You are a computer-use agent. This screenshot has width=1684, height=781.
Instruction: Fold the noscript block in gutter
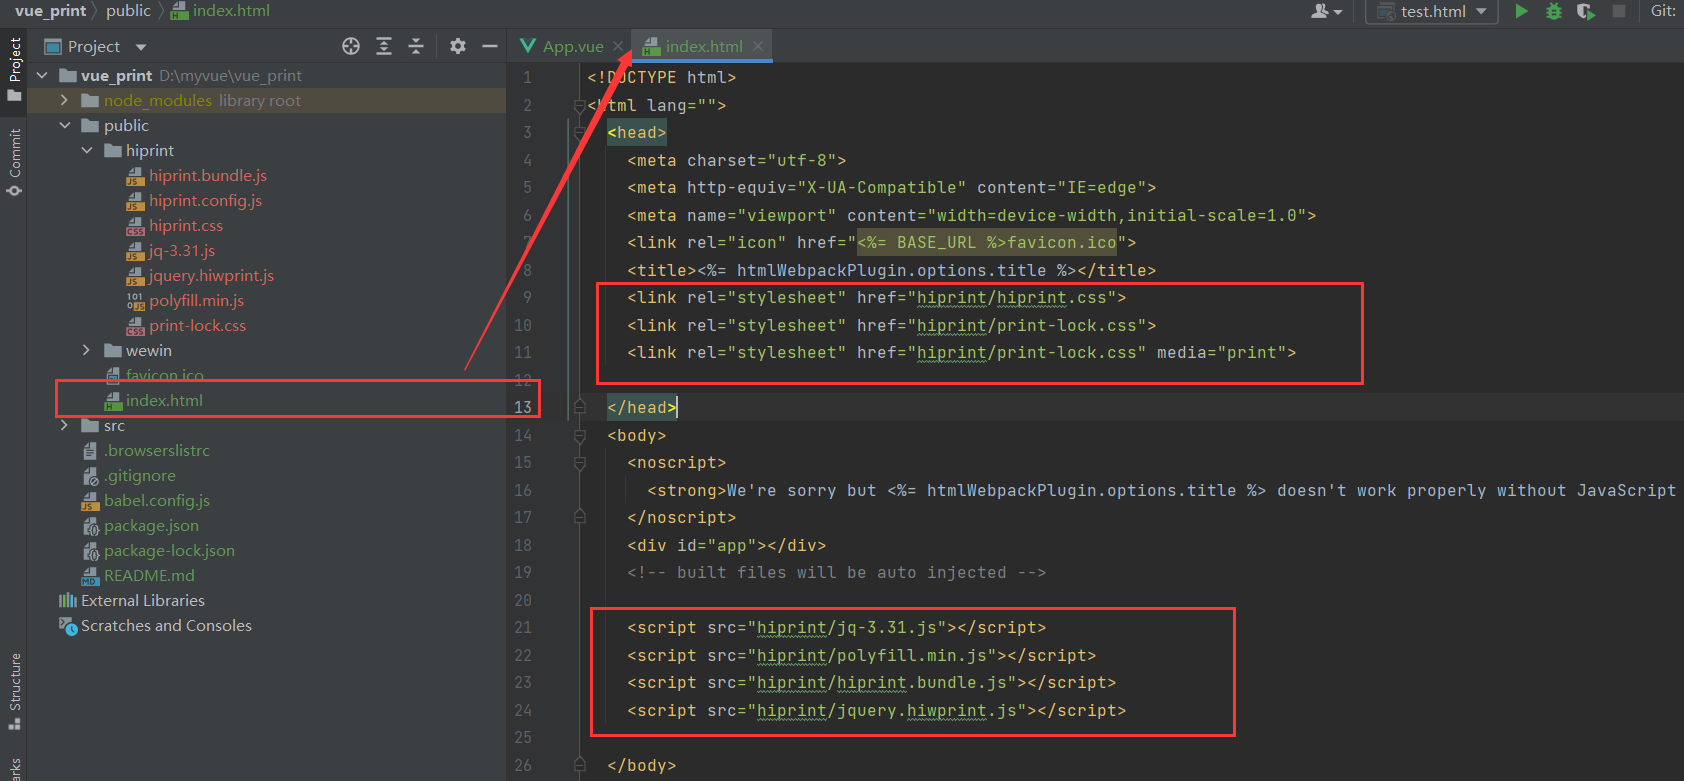(580, 463)
